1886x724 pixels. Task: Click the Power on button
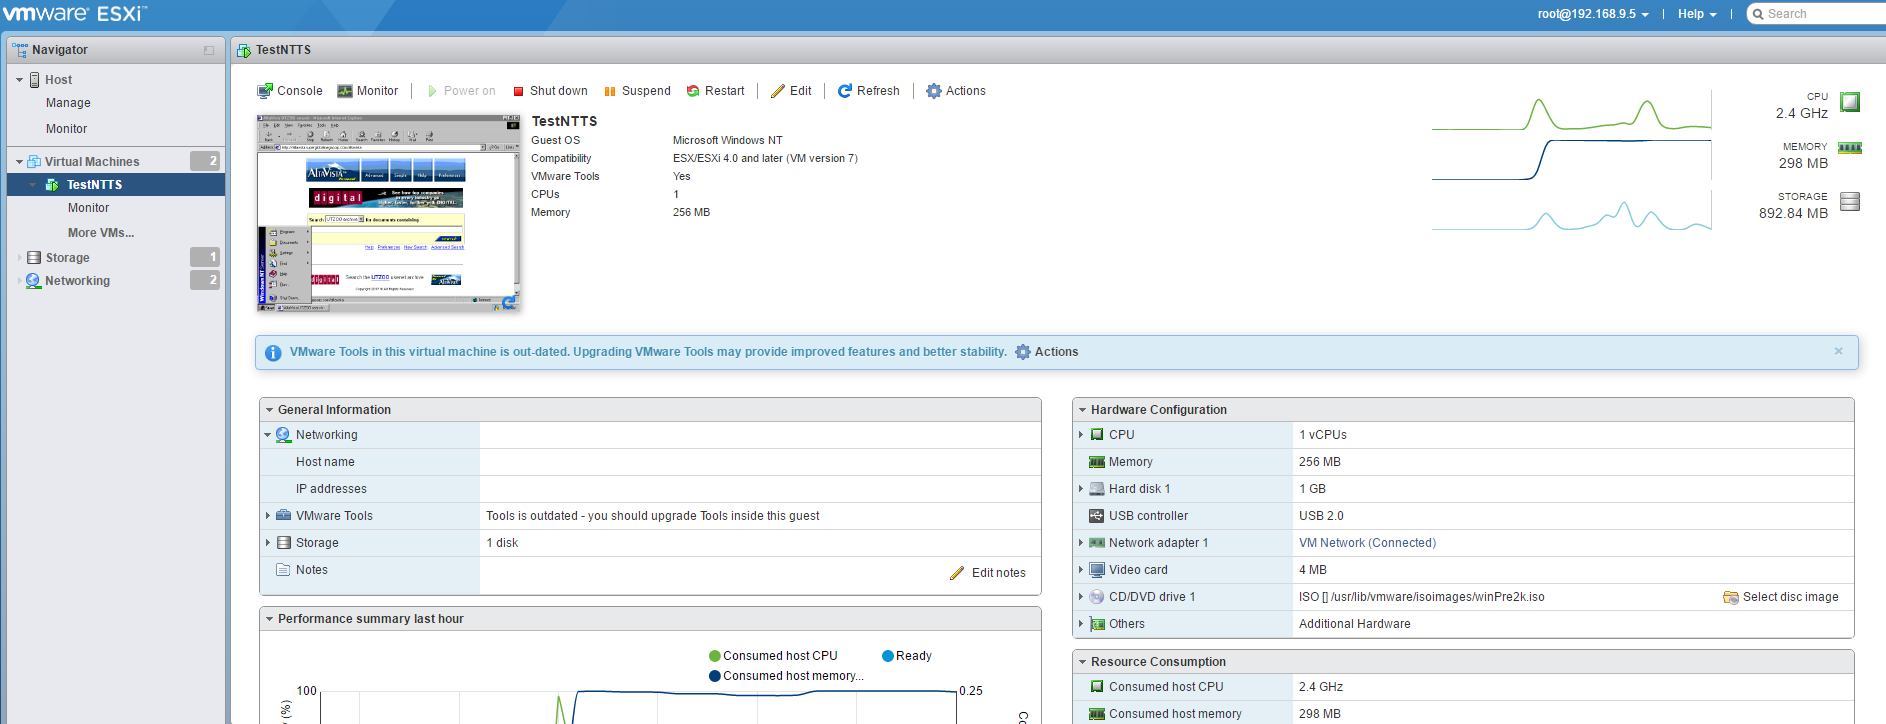tap(461, 91)
